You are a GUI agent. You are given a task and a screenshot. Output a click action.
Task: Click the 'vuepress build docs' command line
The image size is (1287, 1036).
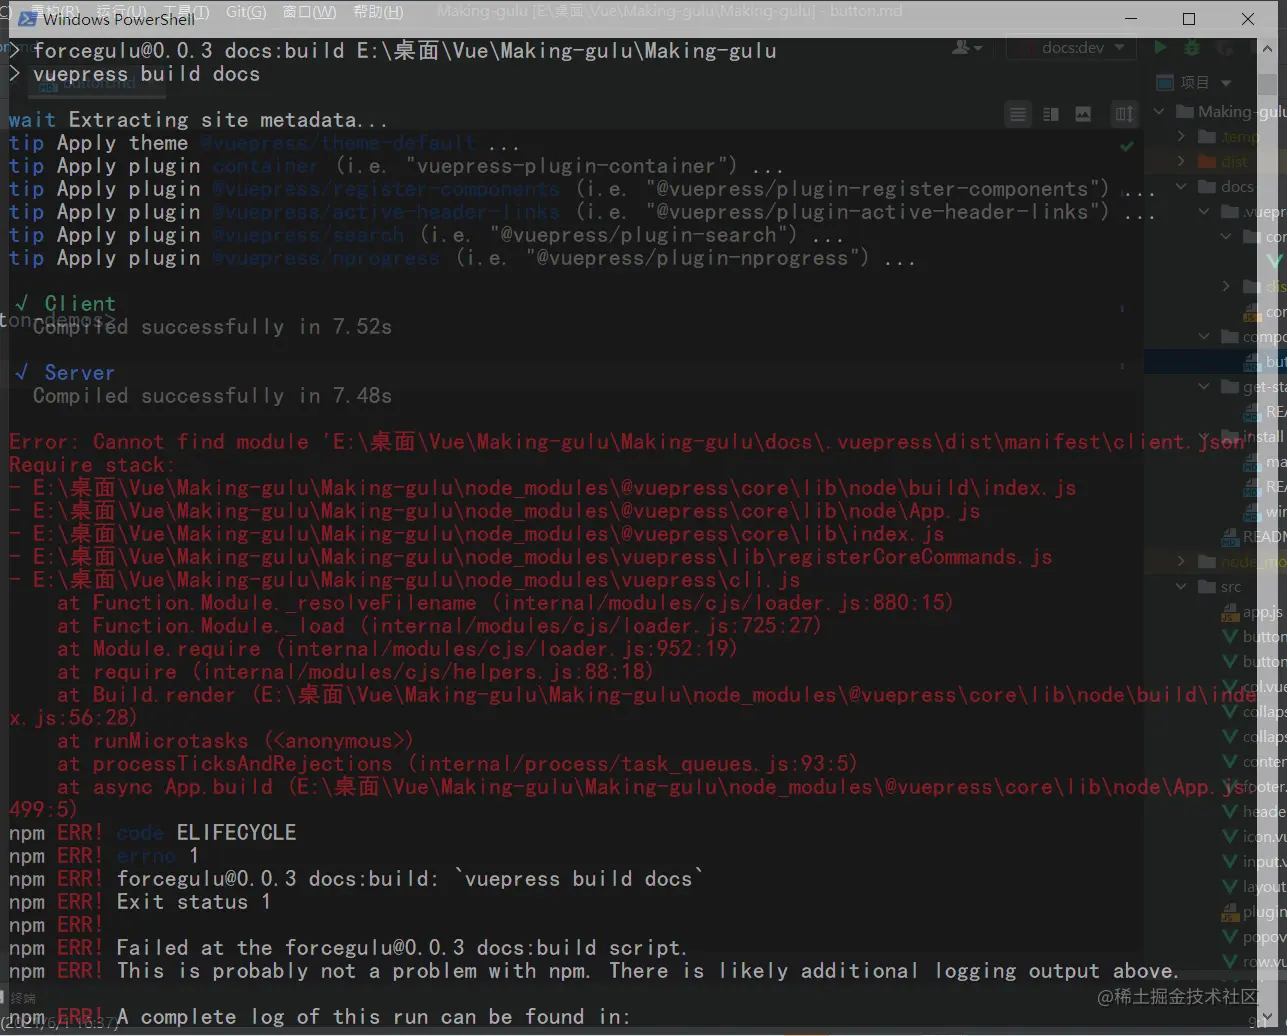[x=146, y=74]
